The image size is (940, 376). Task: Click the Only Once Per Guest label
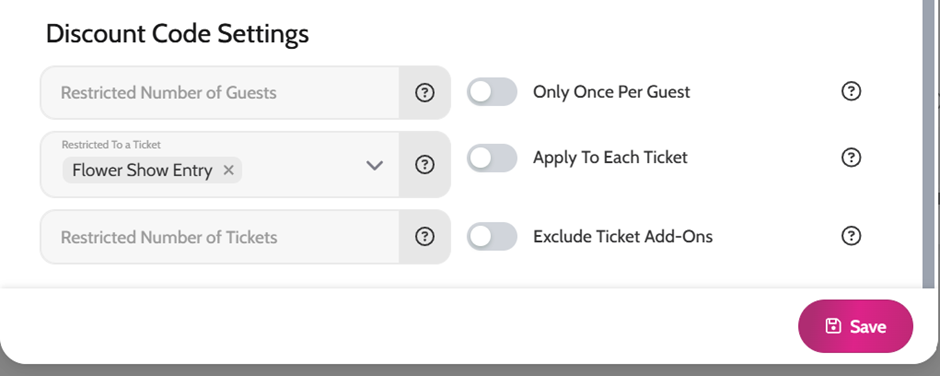tap(611, 92)
